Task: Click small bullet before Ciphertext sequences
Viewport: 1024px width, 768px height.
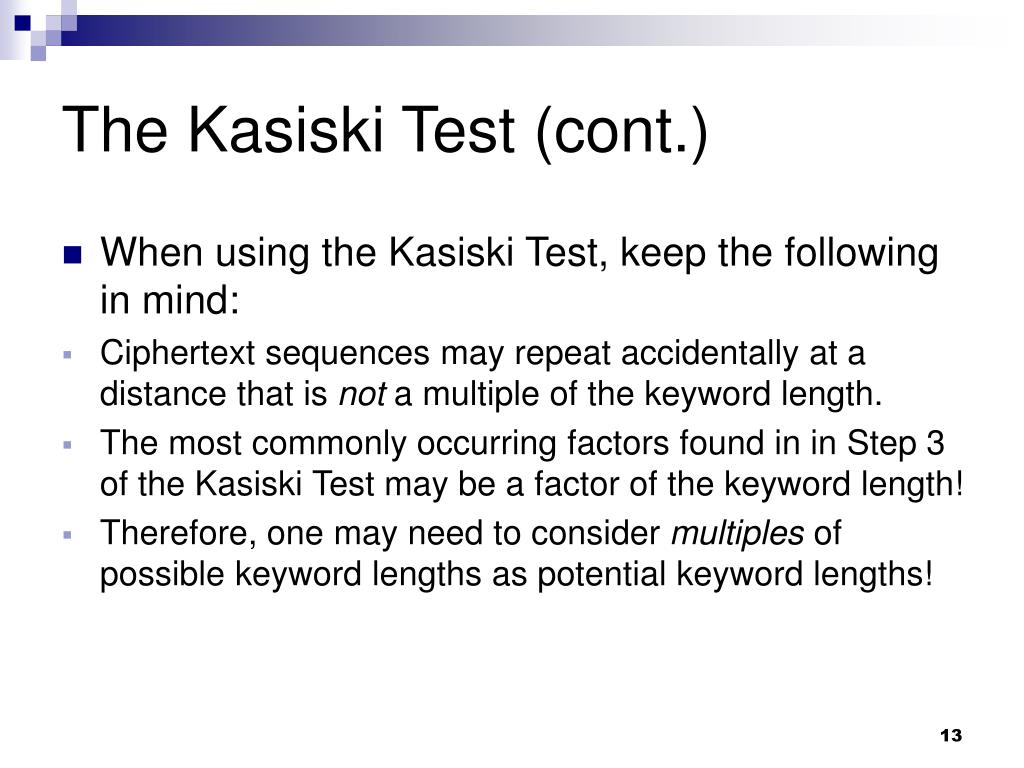Action: coord(67,355)
